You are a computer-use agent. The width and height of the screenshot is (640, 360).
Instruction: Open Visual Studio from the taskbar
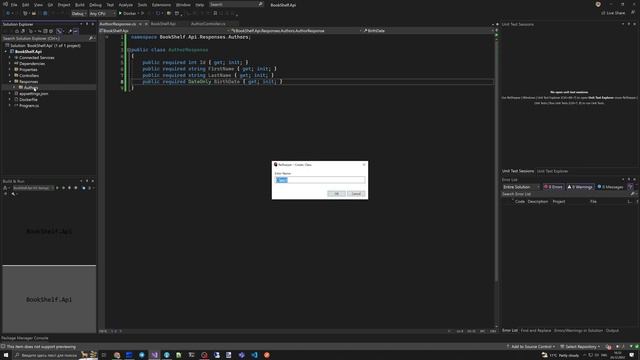coord(154,355)
